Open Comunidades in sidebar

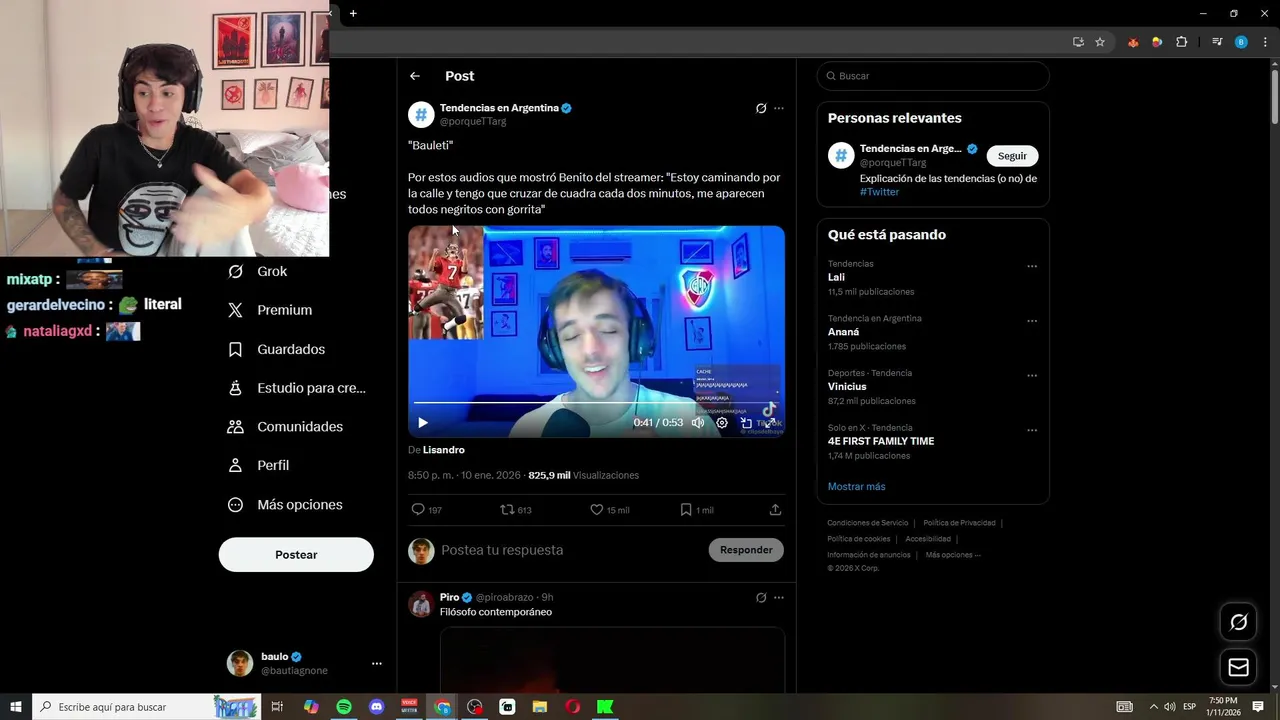(x=285, y=427)
